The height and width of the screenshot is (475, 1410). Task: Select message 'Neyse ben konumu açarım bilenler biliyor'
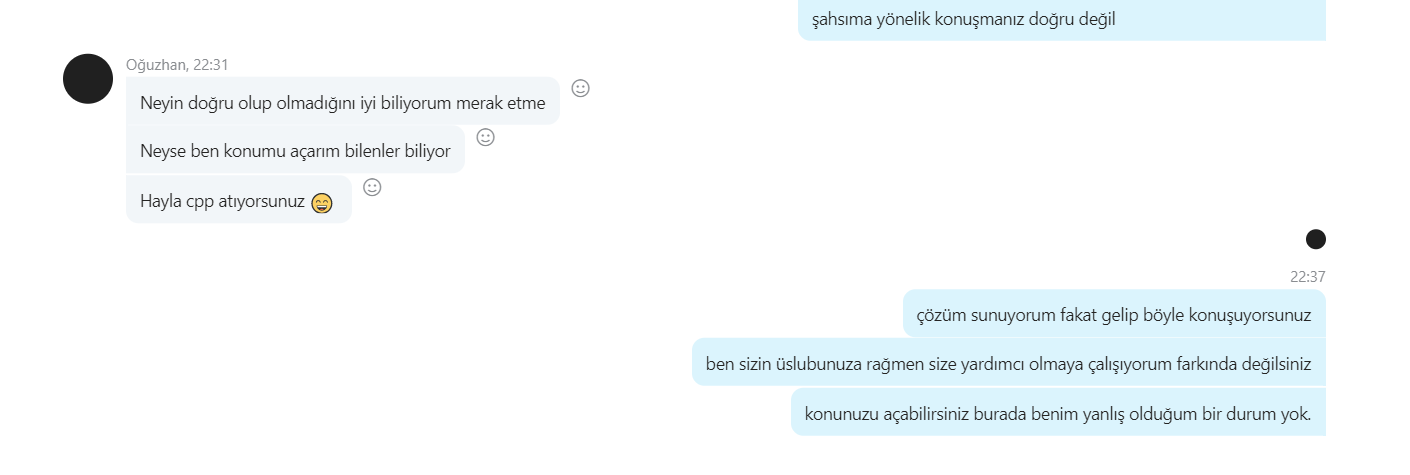click(295, 150)
